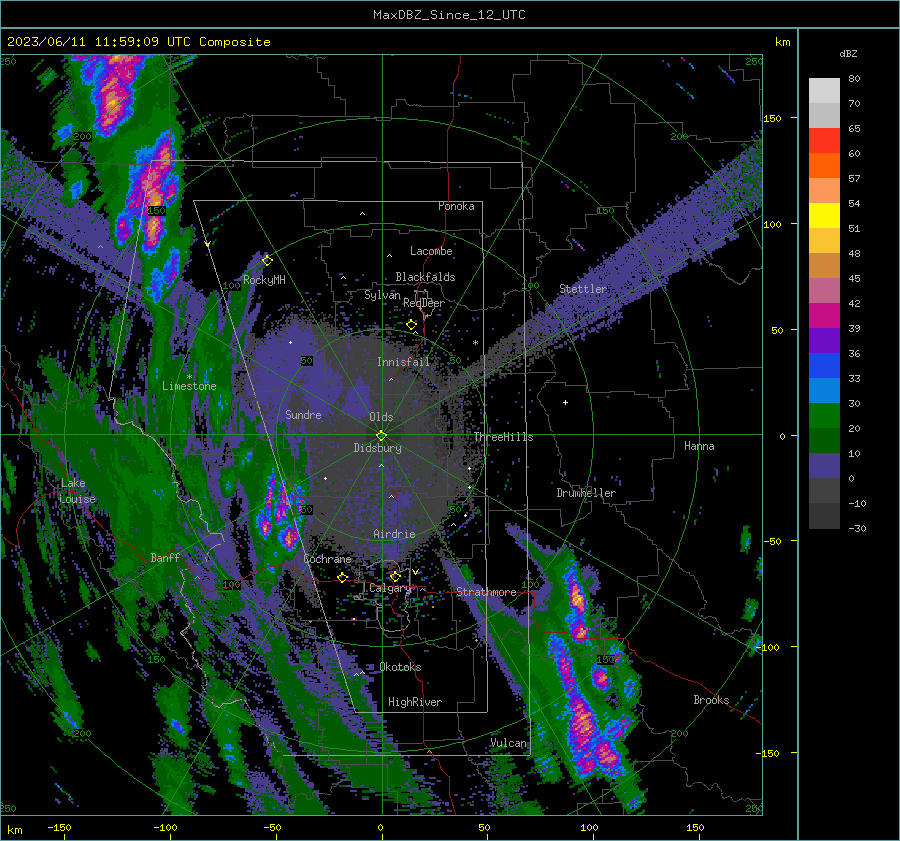Click the 45 value on dBZ legend
The image size is (900, 841).
pos(854,278)
